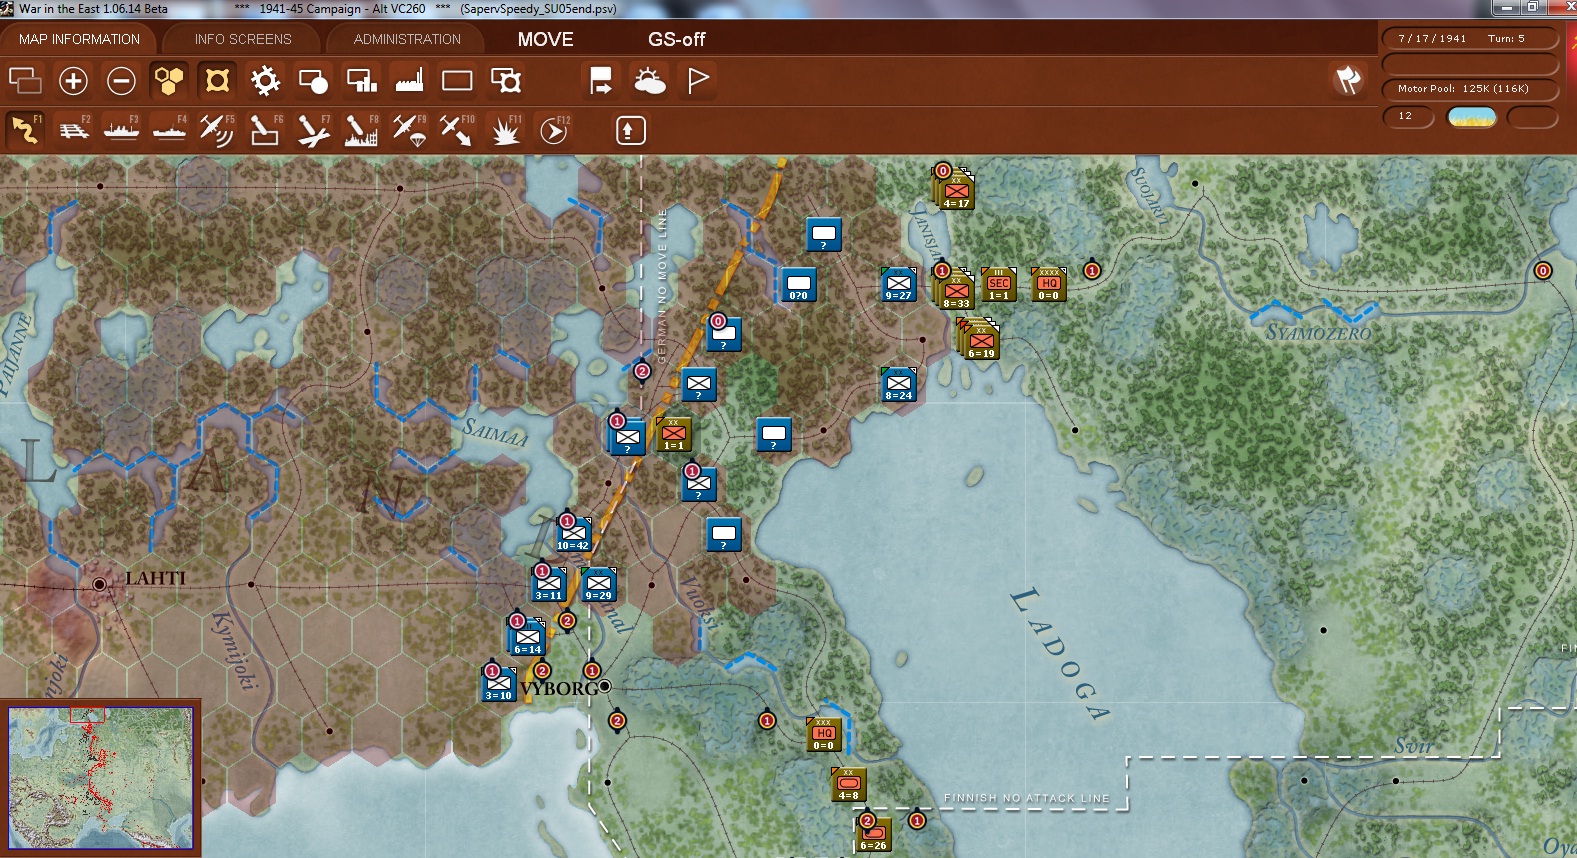Click the screen-with-bar-chart toolbar icon
1577x858 pixels.
click(361, 81)
